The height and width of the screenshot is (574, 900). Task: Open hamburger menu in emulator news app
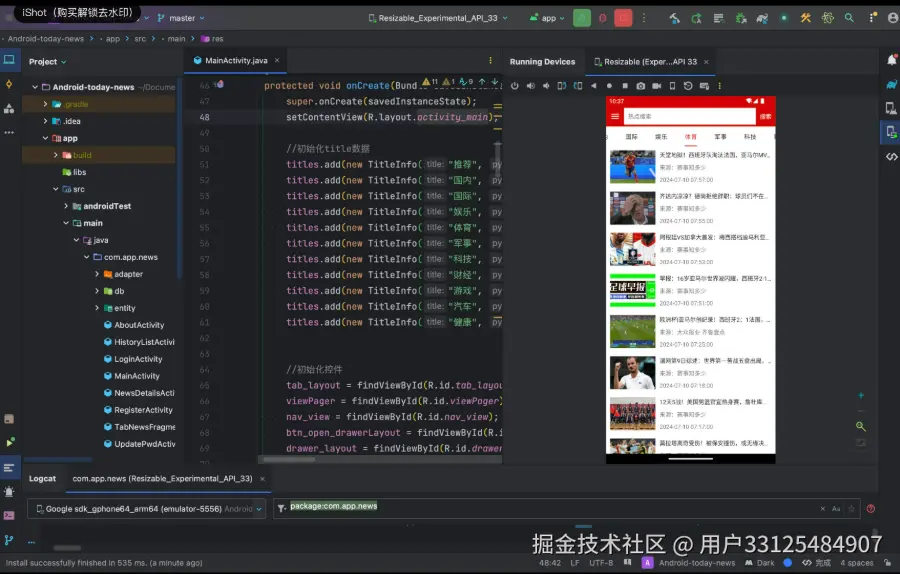[x=615, y=117]
